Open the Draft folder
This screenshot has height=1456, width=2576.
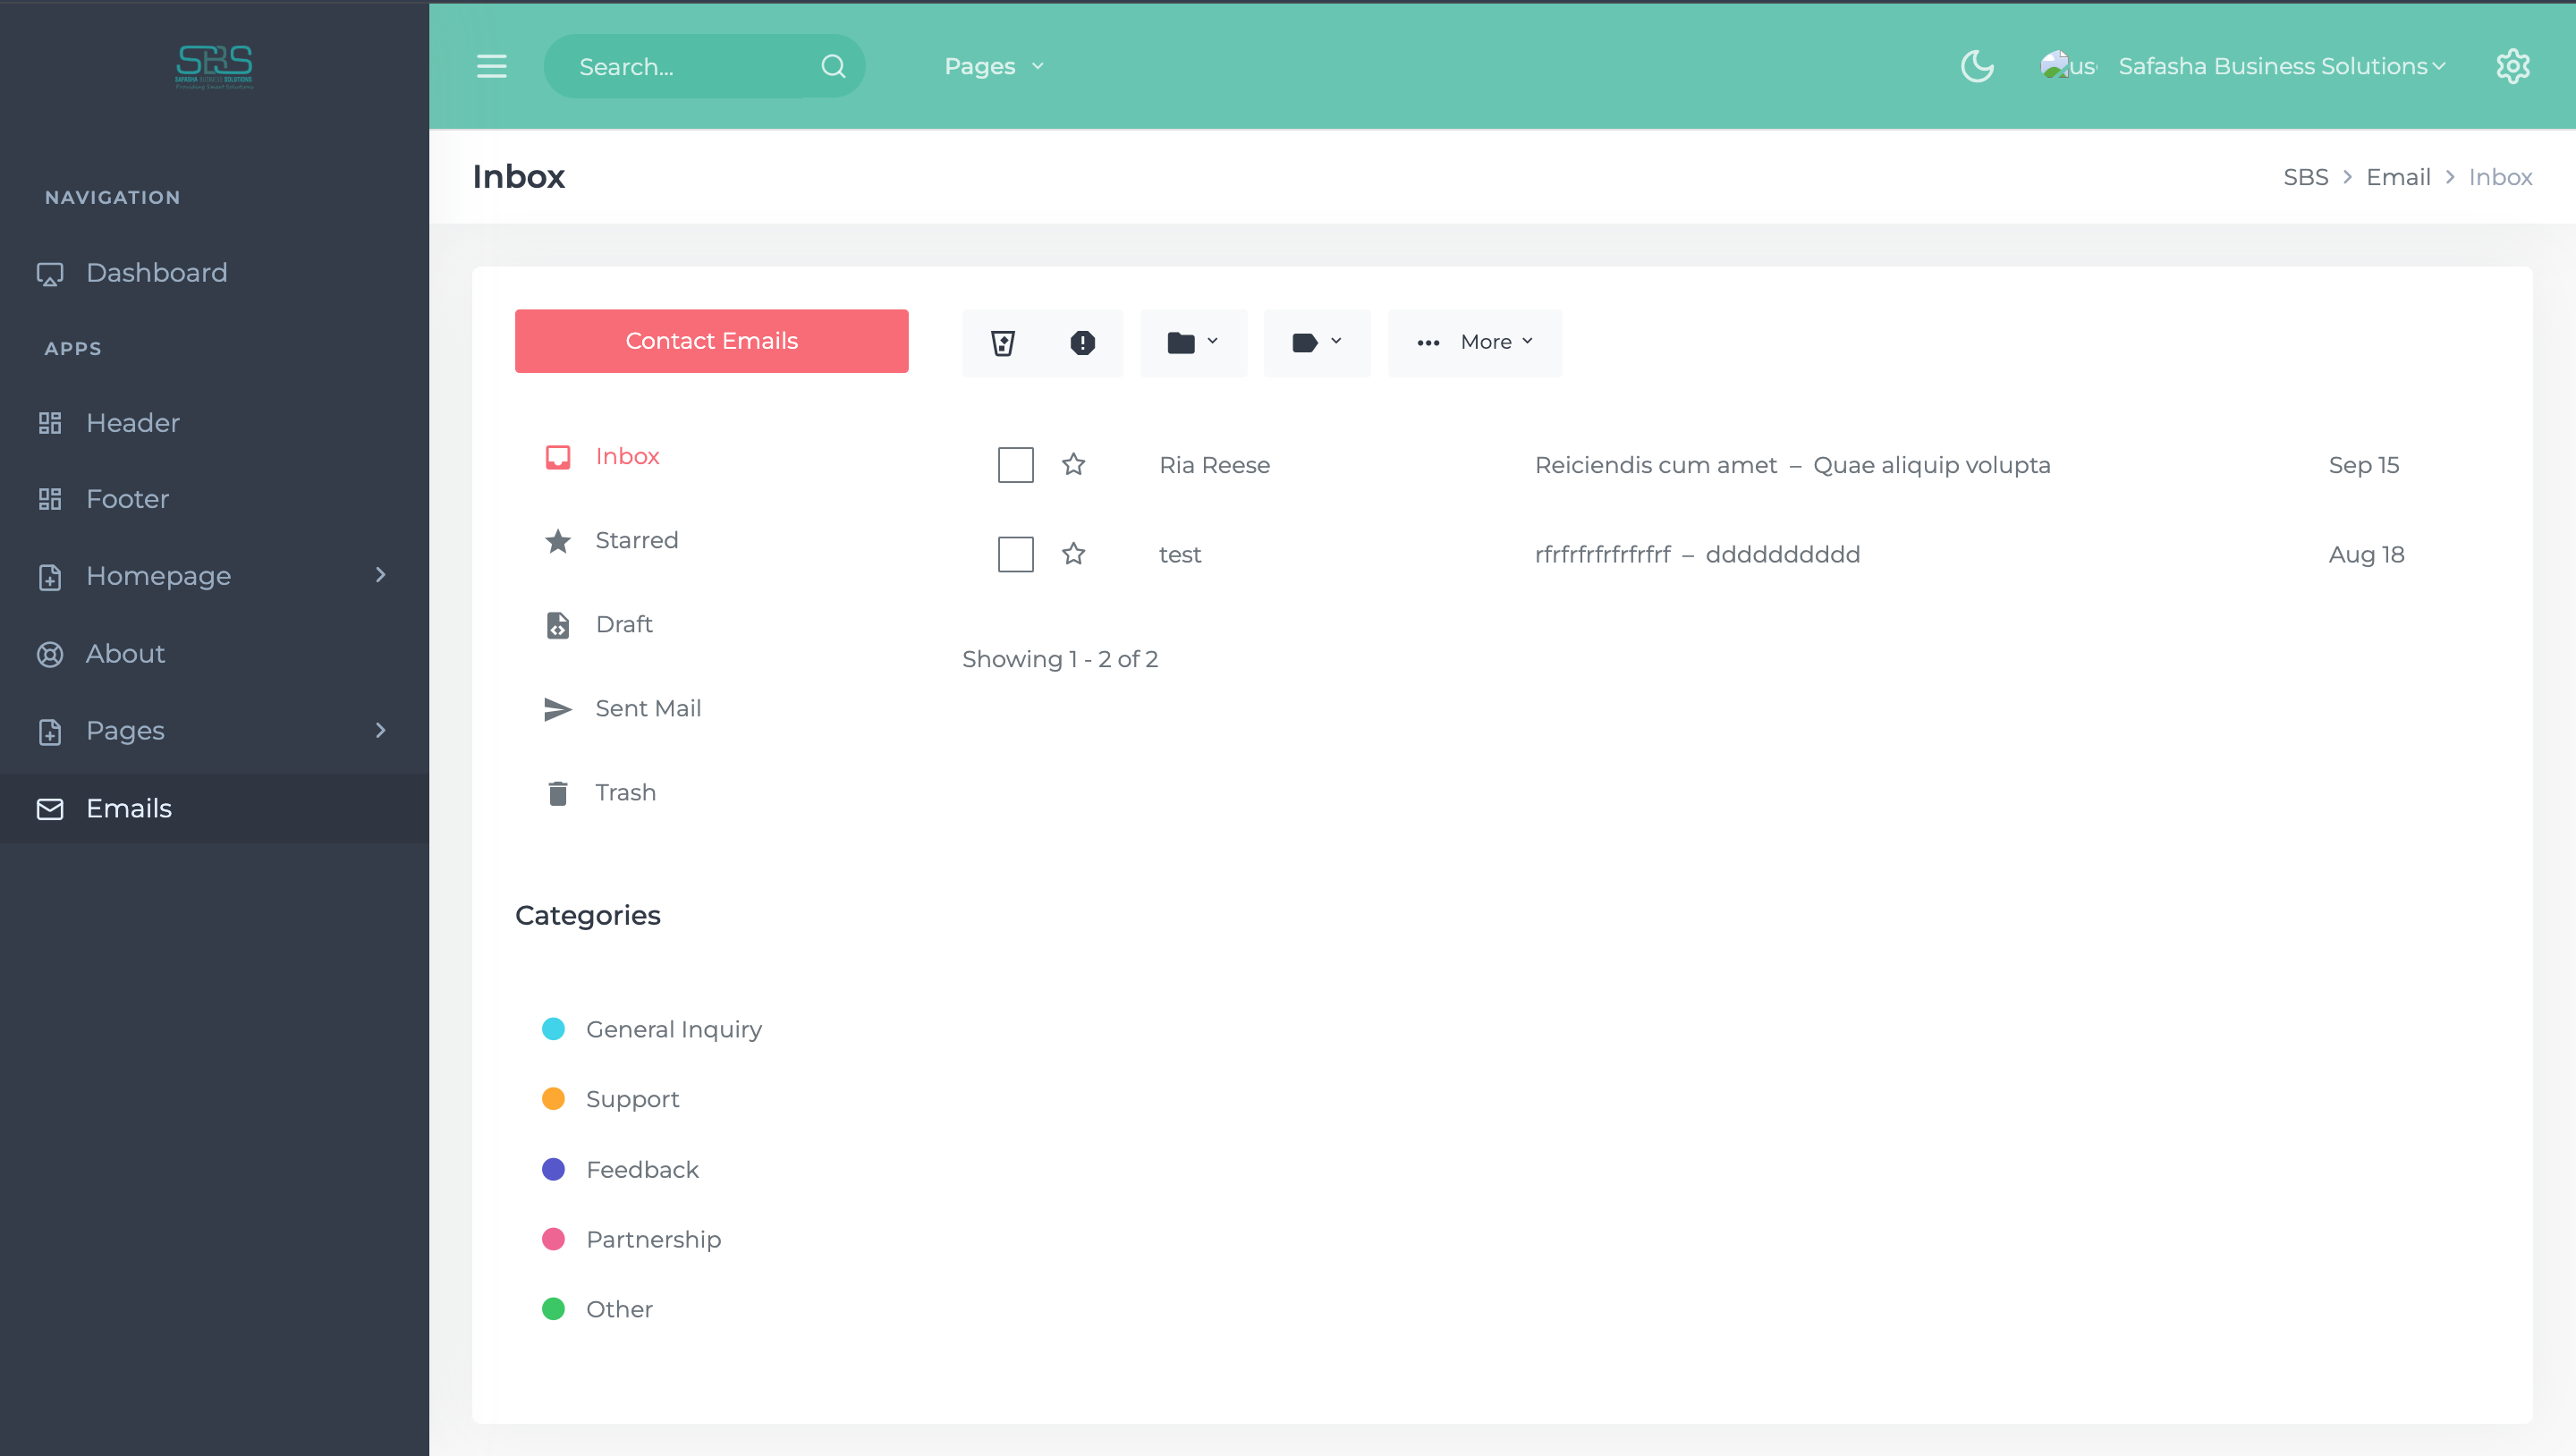point(598,624)
